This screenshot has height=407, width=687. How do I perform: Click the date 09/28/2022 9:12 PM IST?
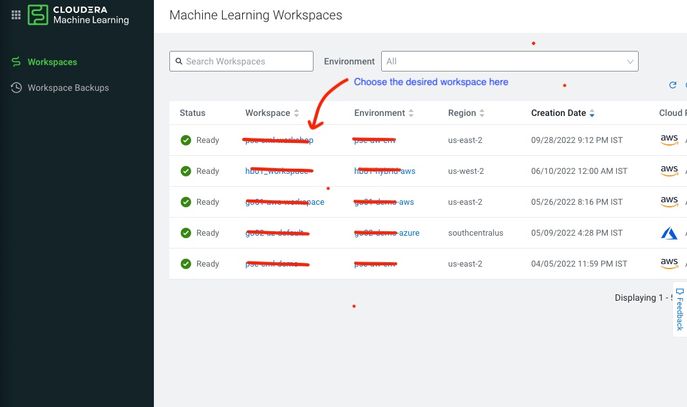tap(577, 140)
